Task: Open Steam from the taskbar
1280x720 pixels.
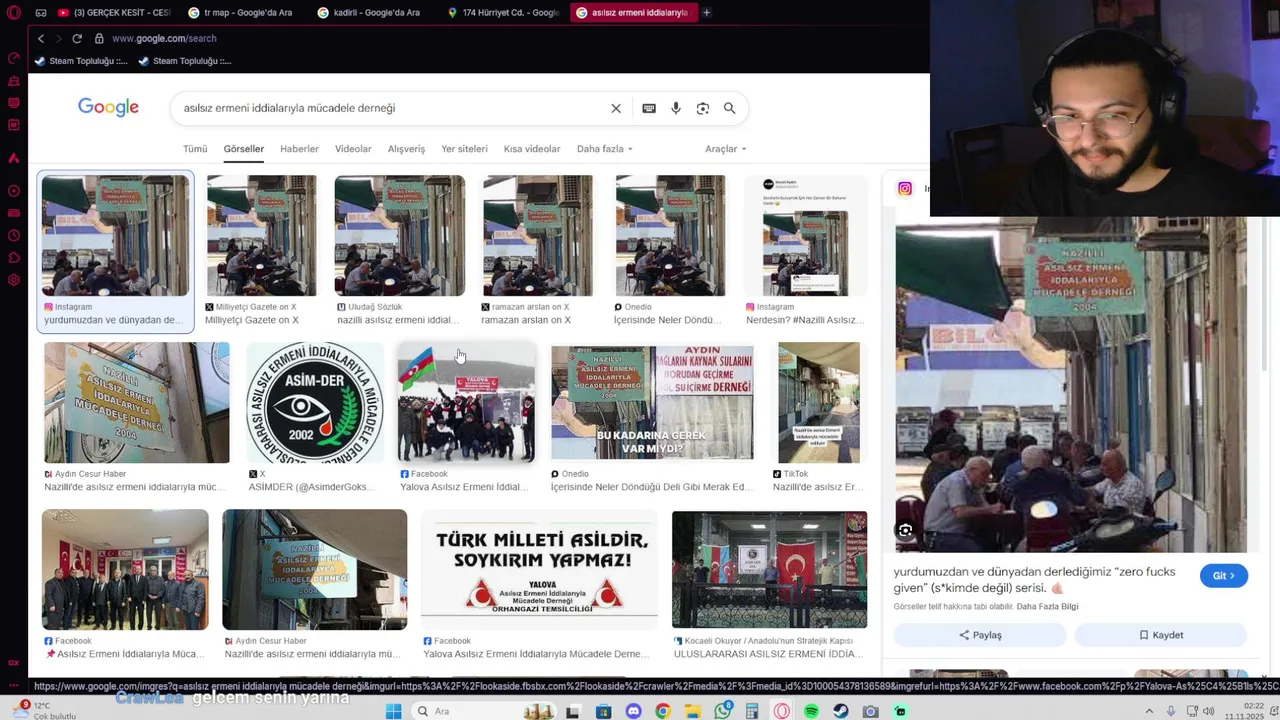Action: (841, 711)
